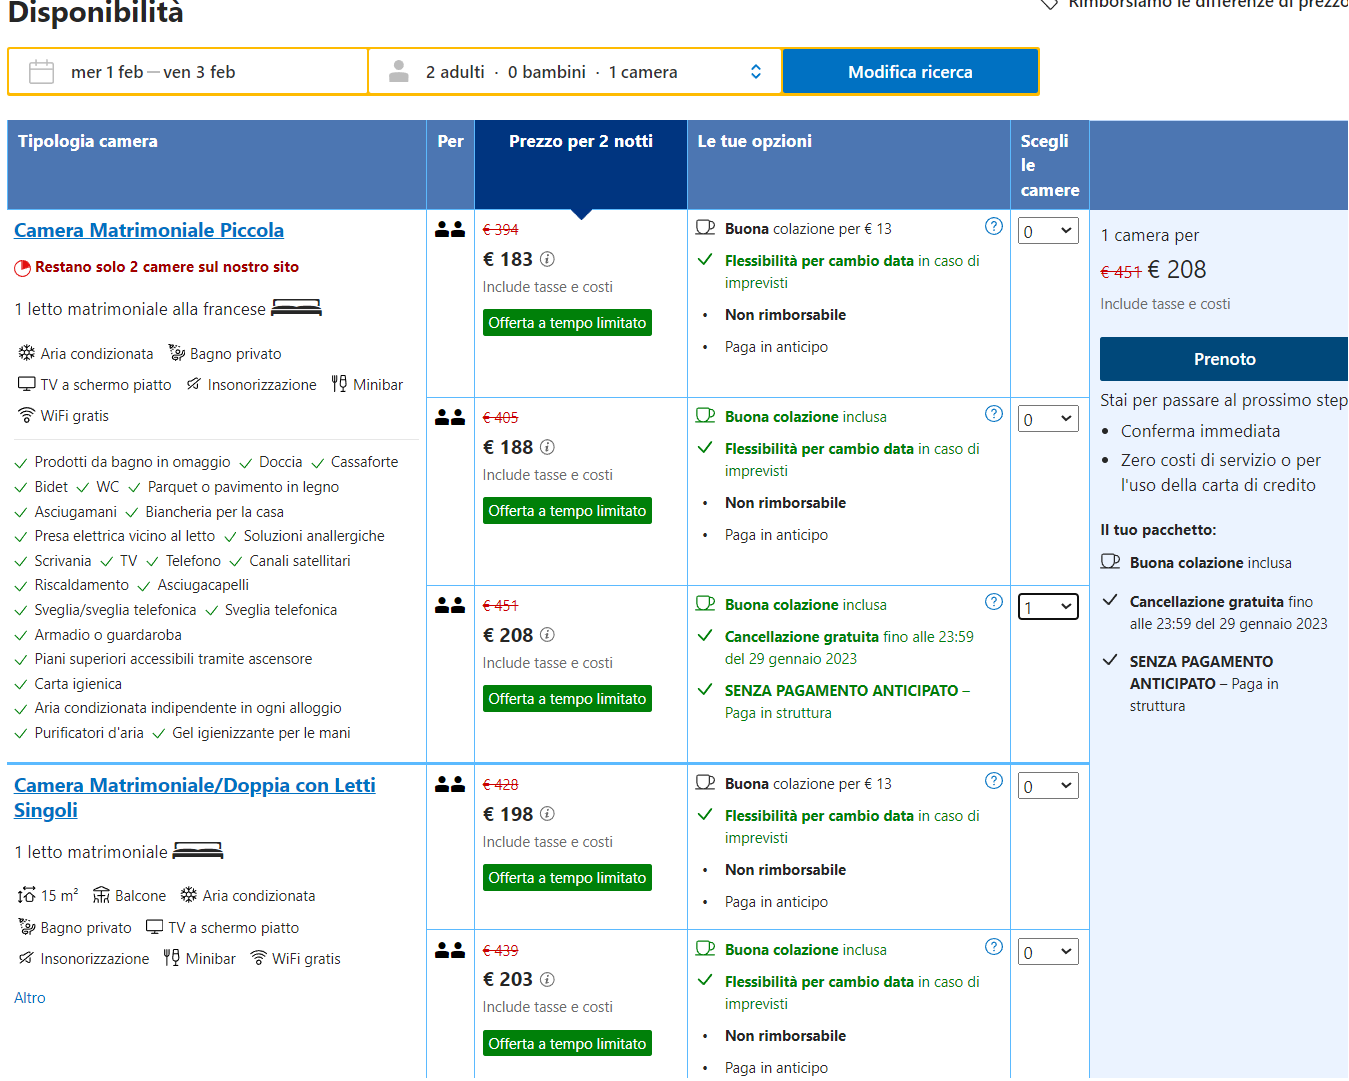
Task: Click the calendar icon in date field
Action: (41, 72)
